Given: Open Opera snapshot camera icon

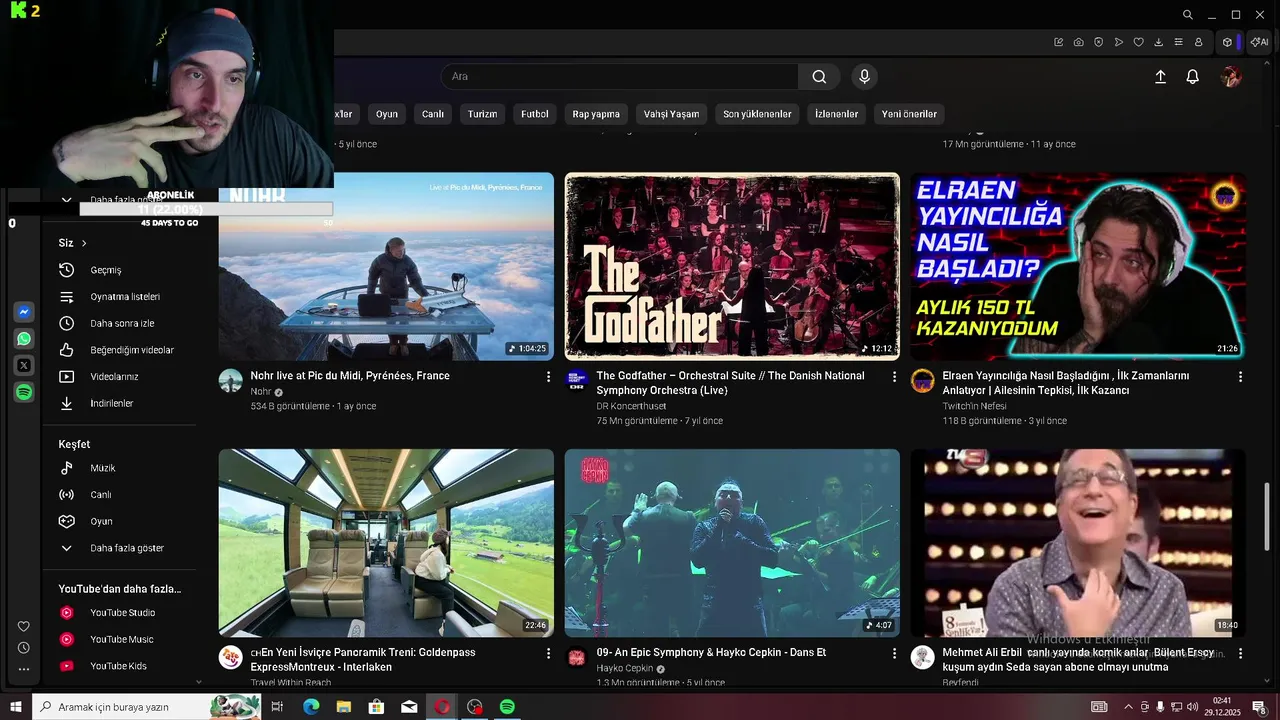Looking at the screenshot, I should click(1078, 42).
